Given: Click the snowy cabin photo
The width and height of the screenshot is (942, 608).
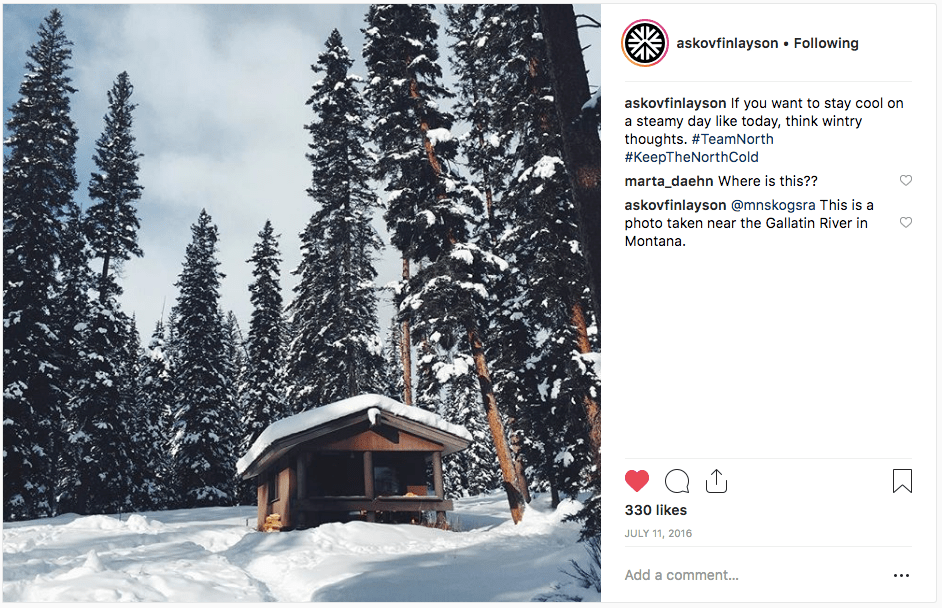Looking at the screenshot, I should pyautogui.click(x=302, y=303).
